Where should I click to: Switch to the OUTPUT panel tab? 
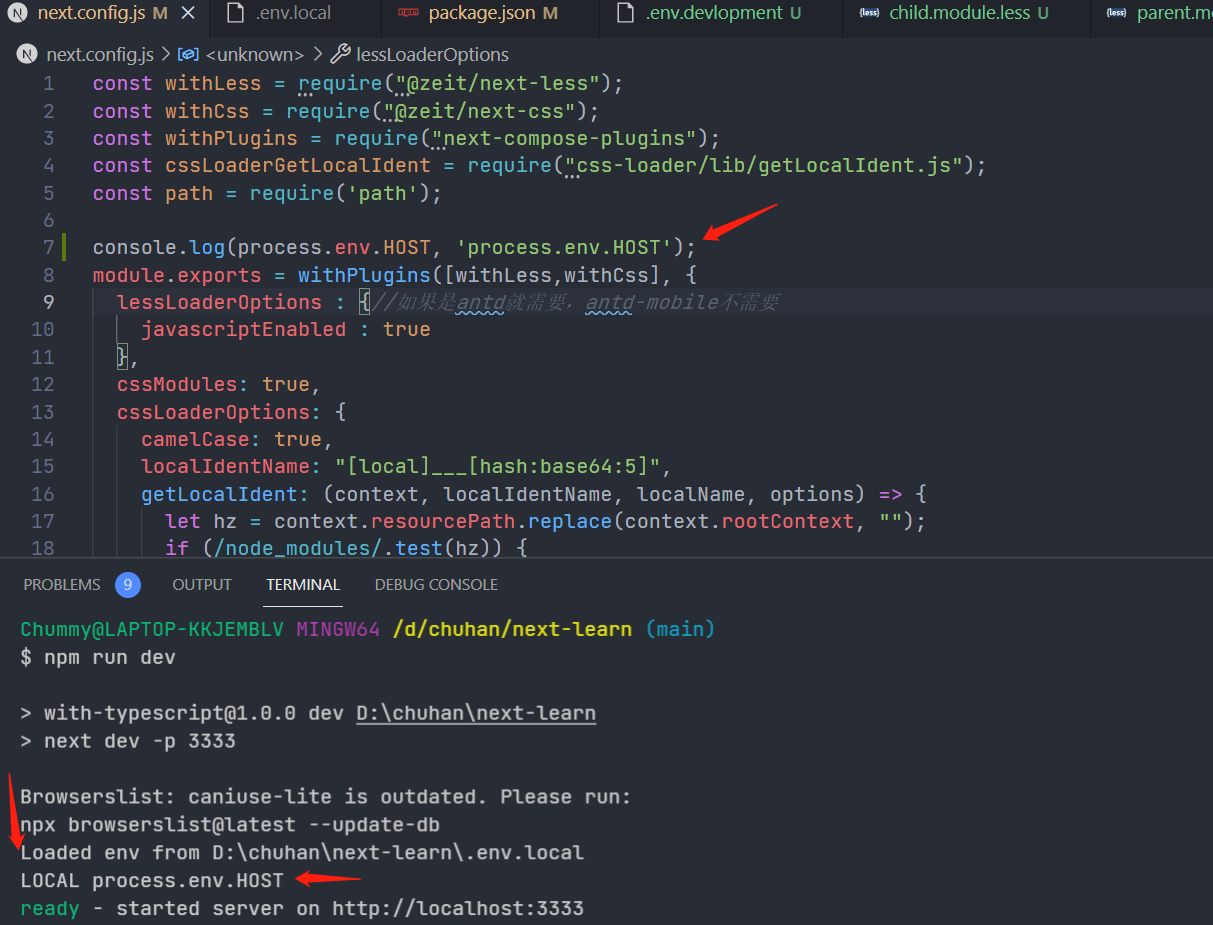click(x=201, y=584)
